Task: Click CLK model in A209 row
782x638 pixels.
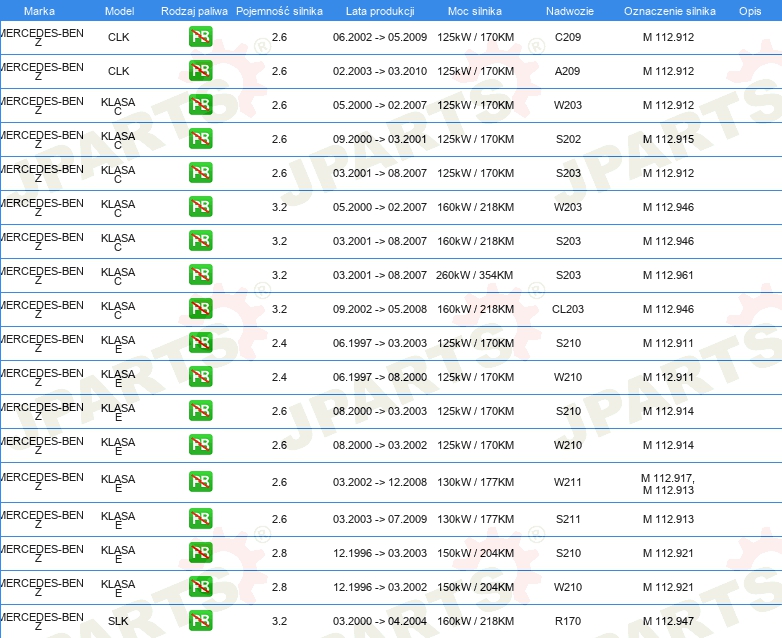Action: pos(119,71)
